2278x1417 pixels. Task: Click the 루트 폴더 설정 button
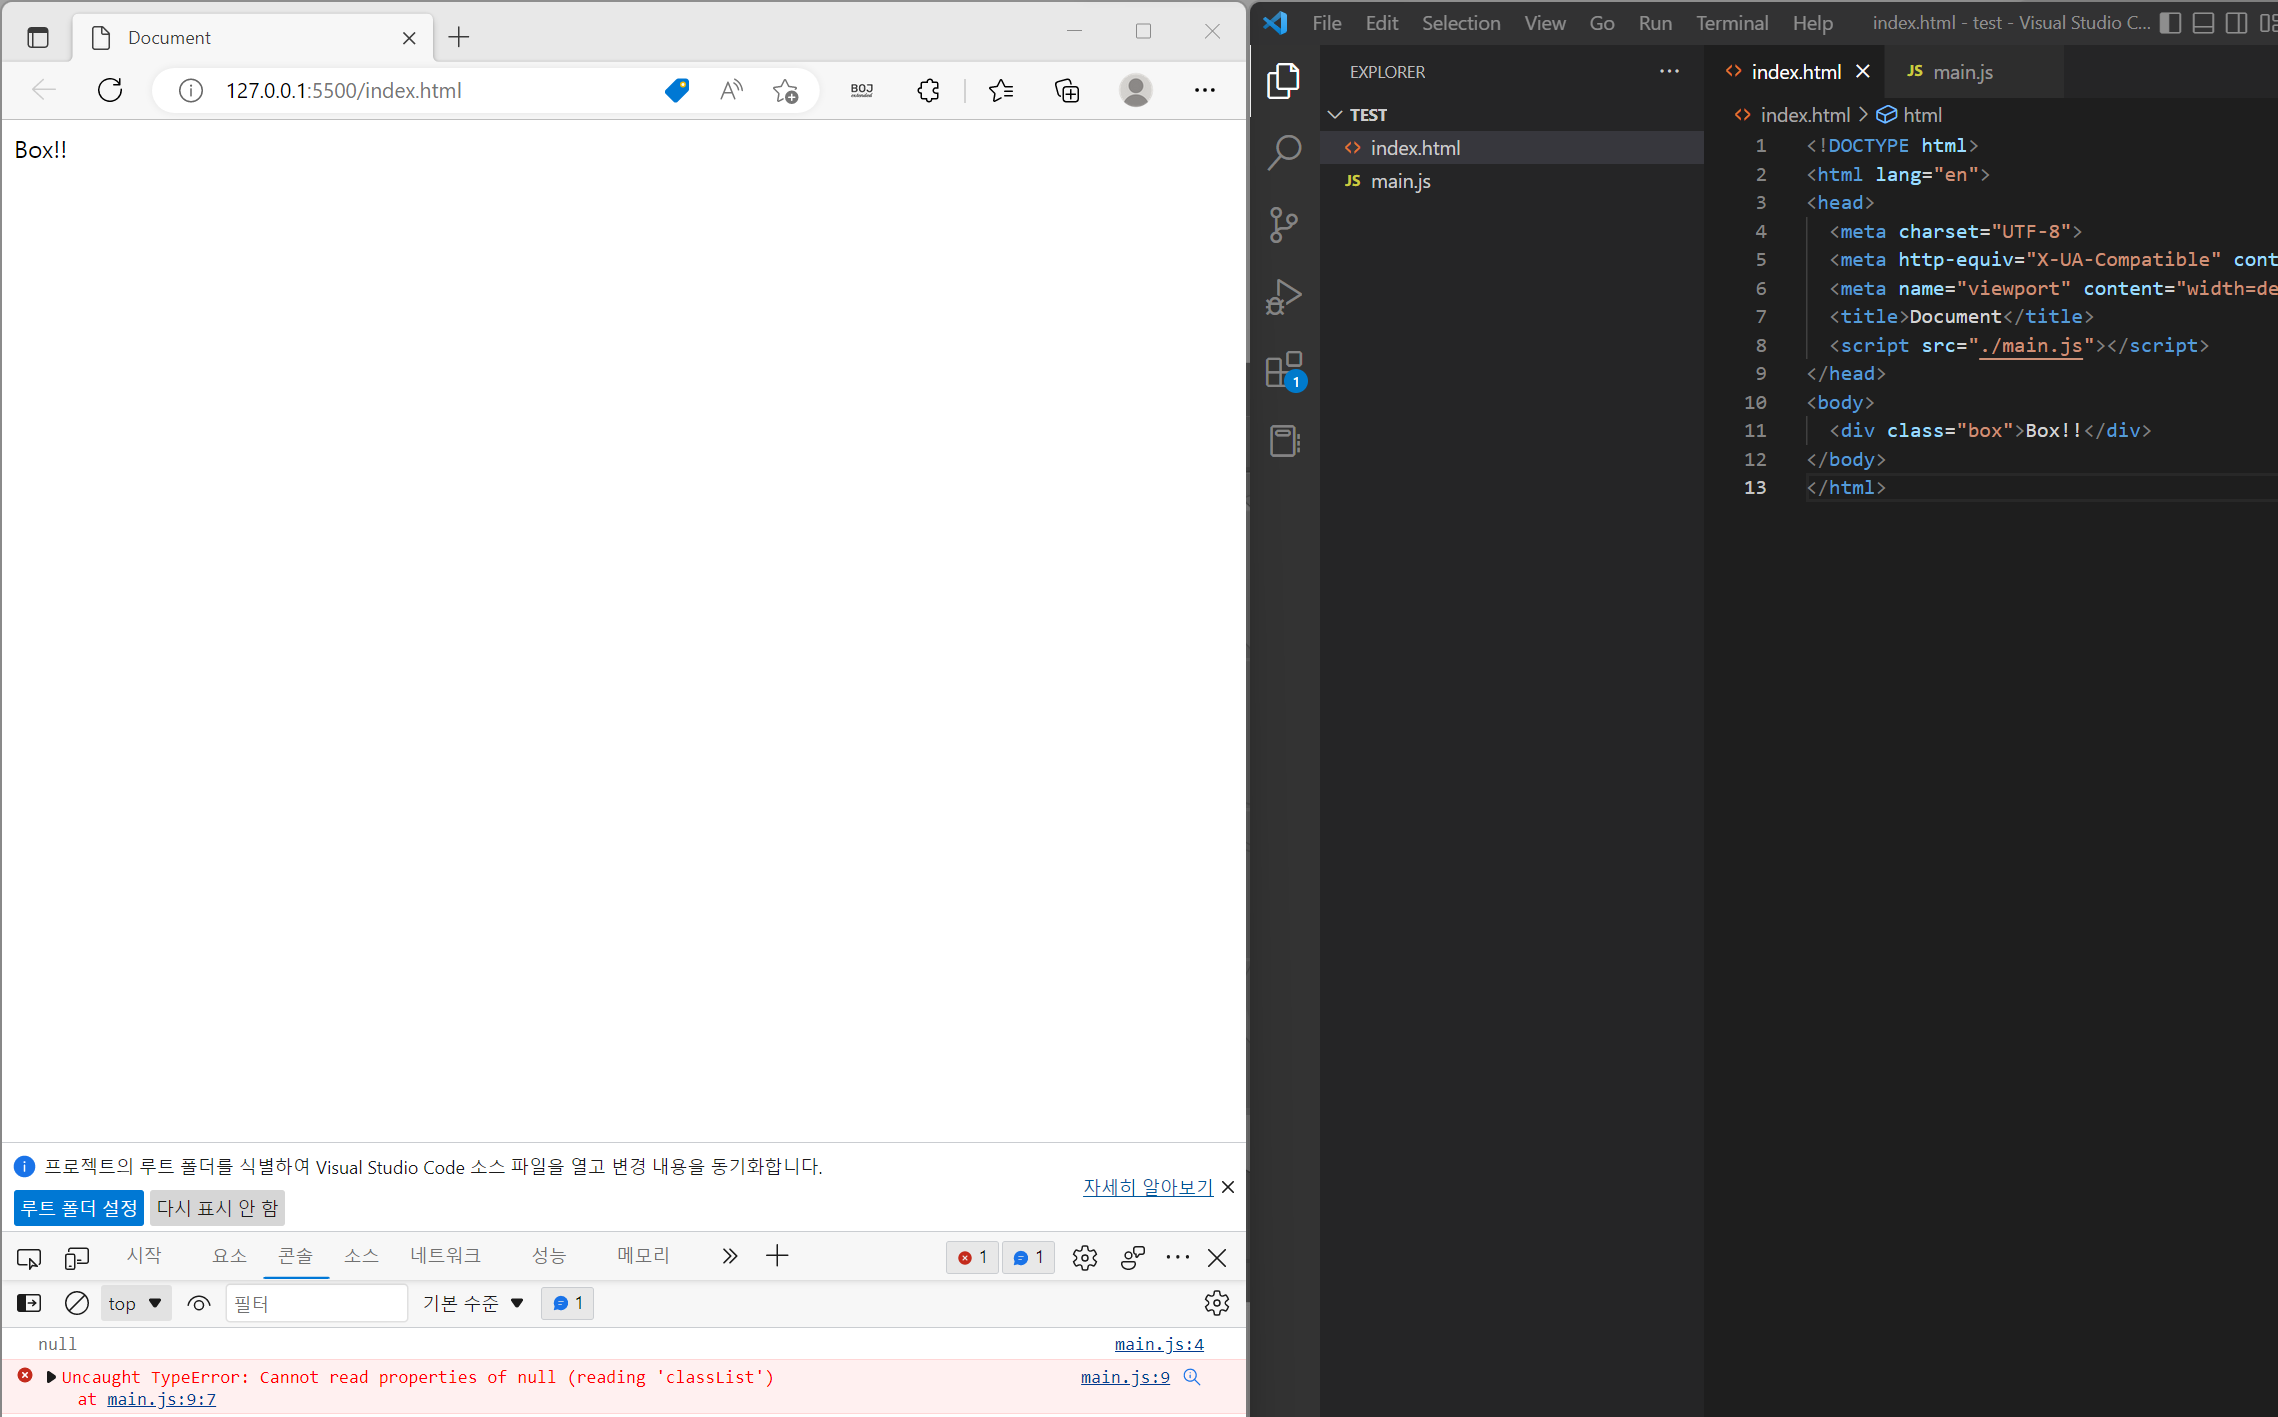coord(79,1208)
